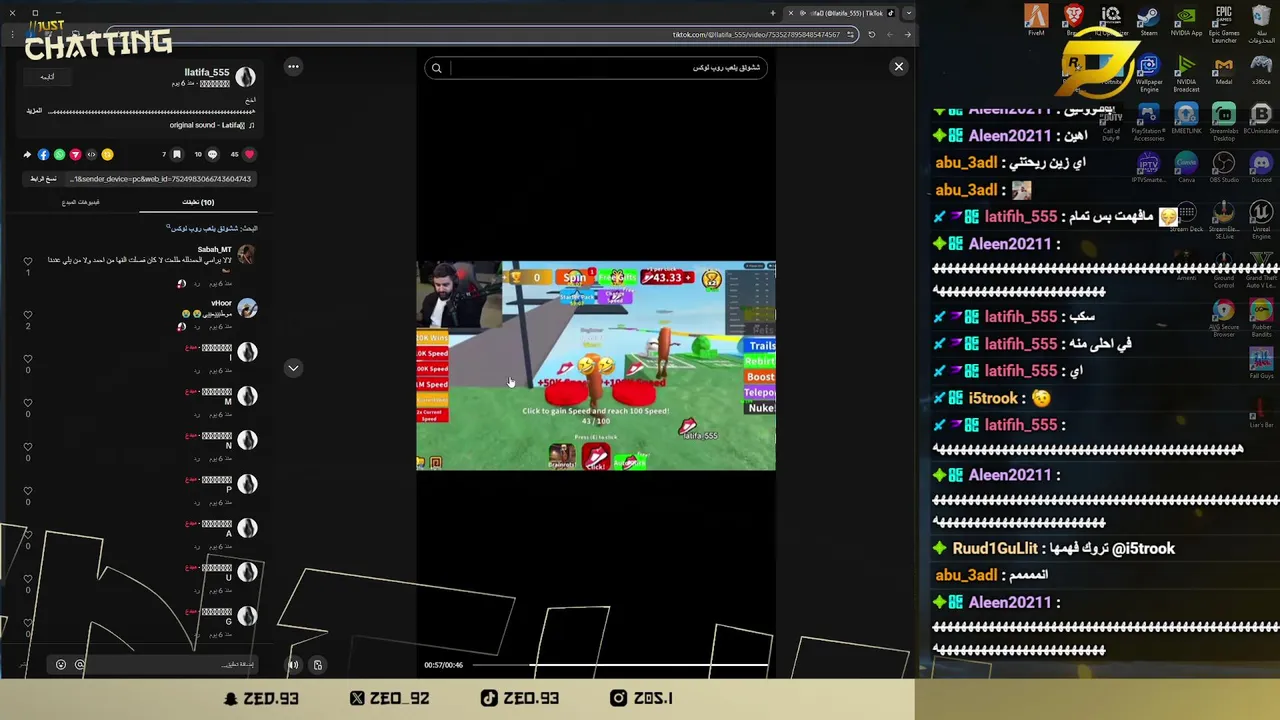Open Epic Games Launcher shortcut
Screen dimensions: 1280x720
[x=1224, y=24]
